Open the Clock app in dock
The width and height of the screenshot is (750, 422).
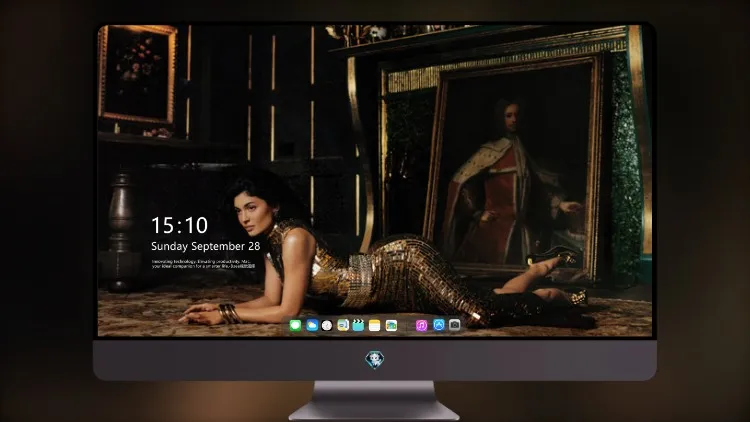[327, 325]
